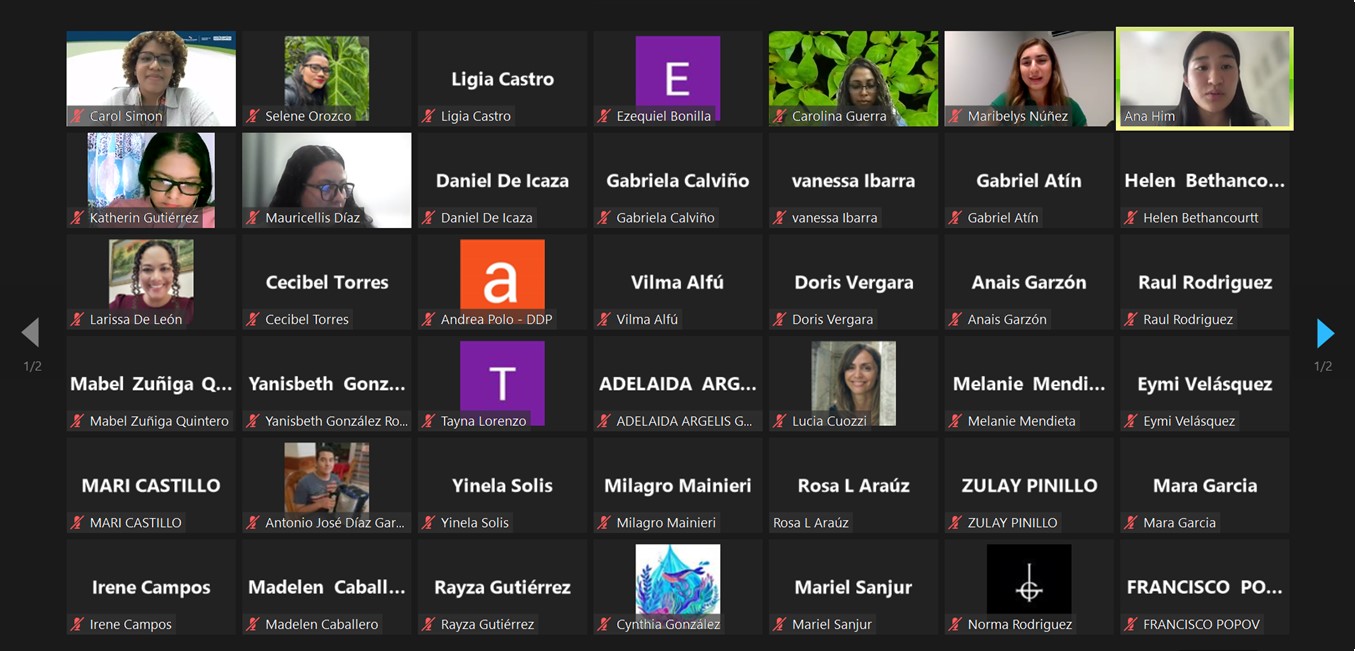Click large name Milagro Mainieri on tile
Viewport: 1355px width, 651px height.
(678, 486)
